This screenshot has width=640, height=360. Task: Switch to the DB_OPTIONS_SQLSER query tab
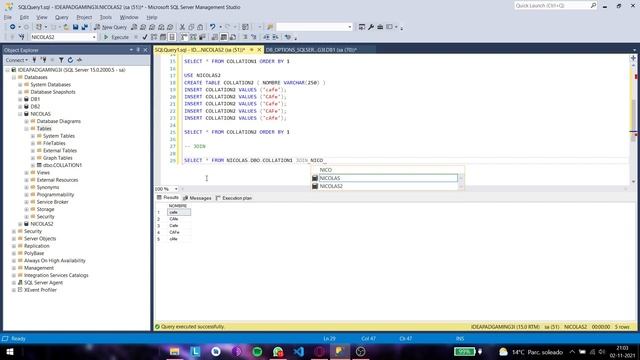311,50
